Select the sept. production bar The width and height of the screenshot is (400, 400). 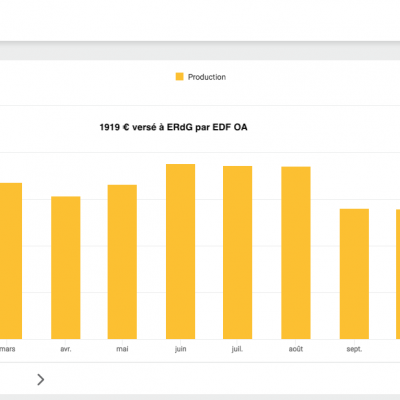(354, 274)
